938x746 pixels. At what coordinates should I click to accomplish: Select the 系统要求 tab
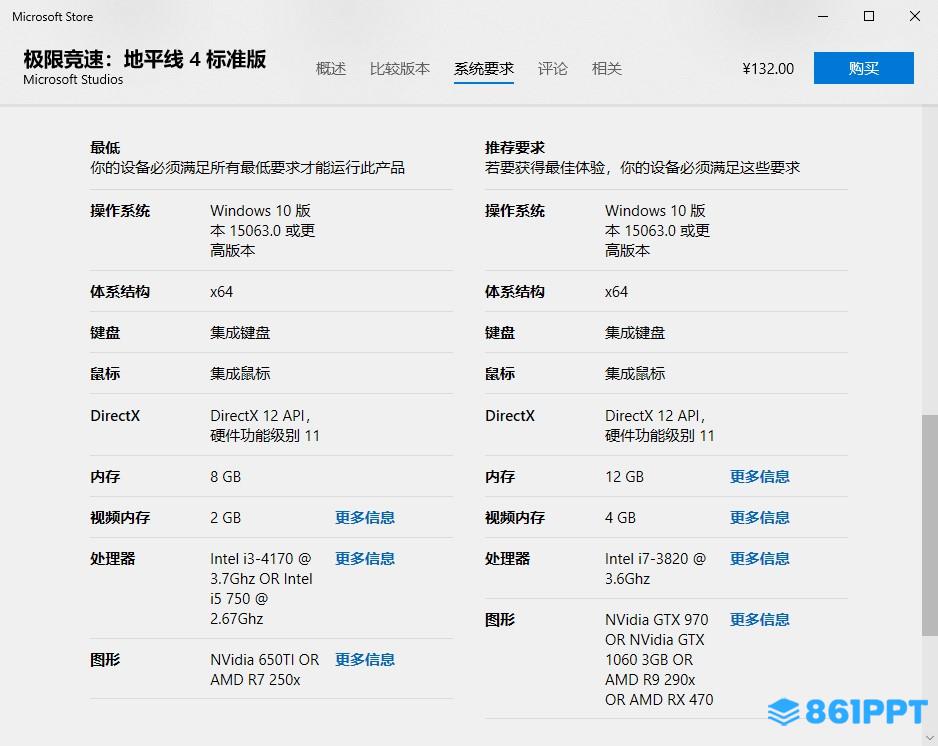[x=483, y=68]
